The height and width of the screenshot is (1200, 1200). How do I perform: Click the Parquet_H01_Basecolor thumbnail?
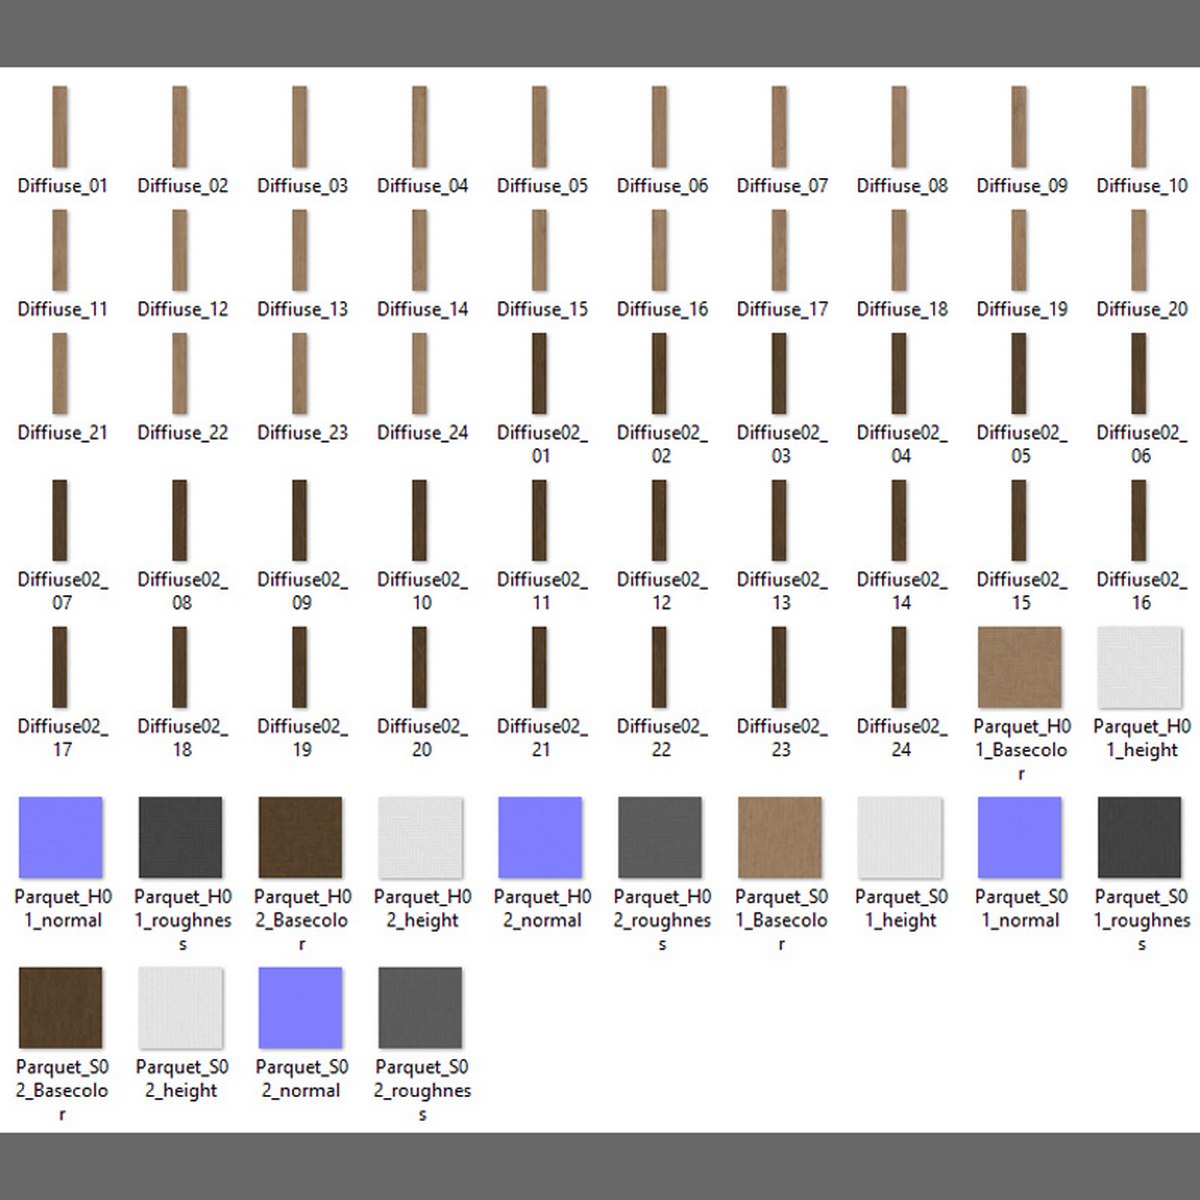point(1019,667)
